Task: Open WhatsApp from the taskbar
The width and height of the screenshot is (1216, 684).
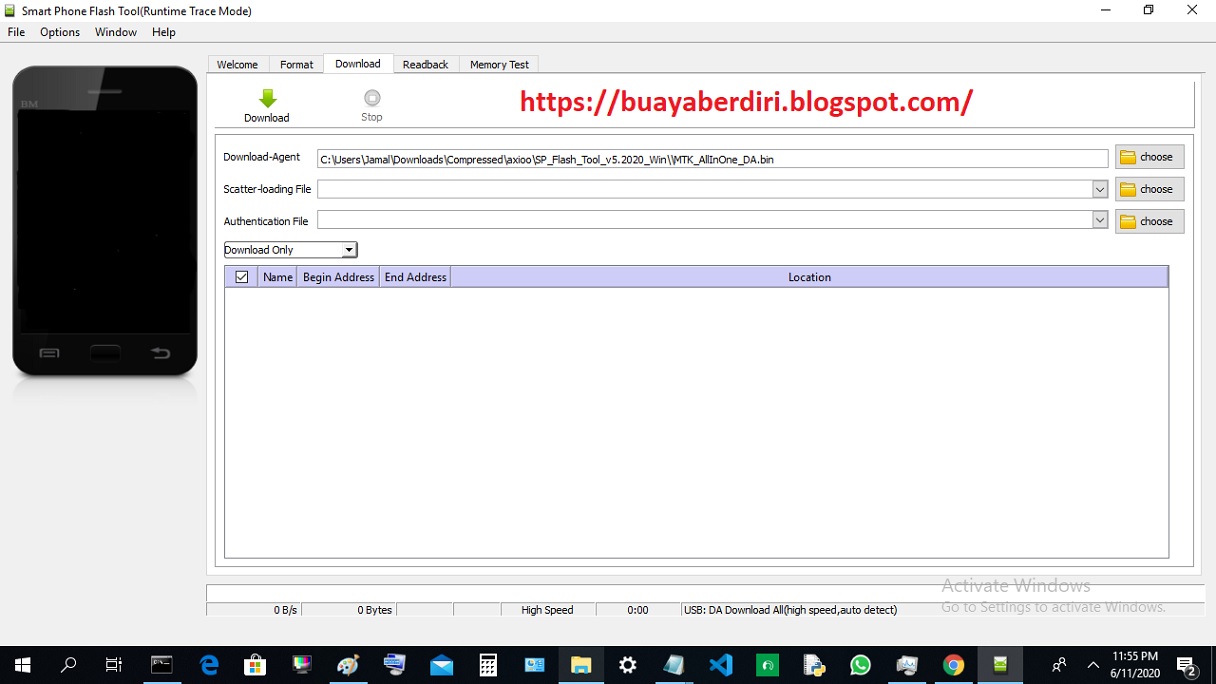Action: [860, 664]
